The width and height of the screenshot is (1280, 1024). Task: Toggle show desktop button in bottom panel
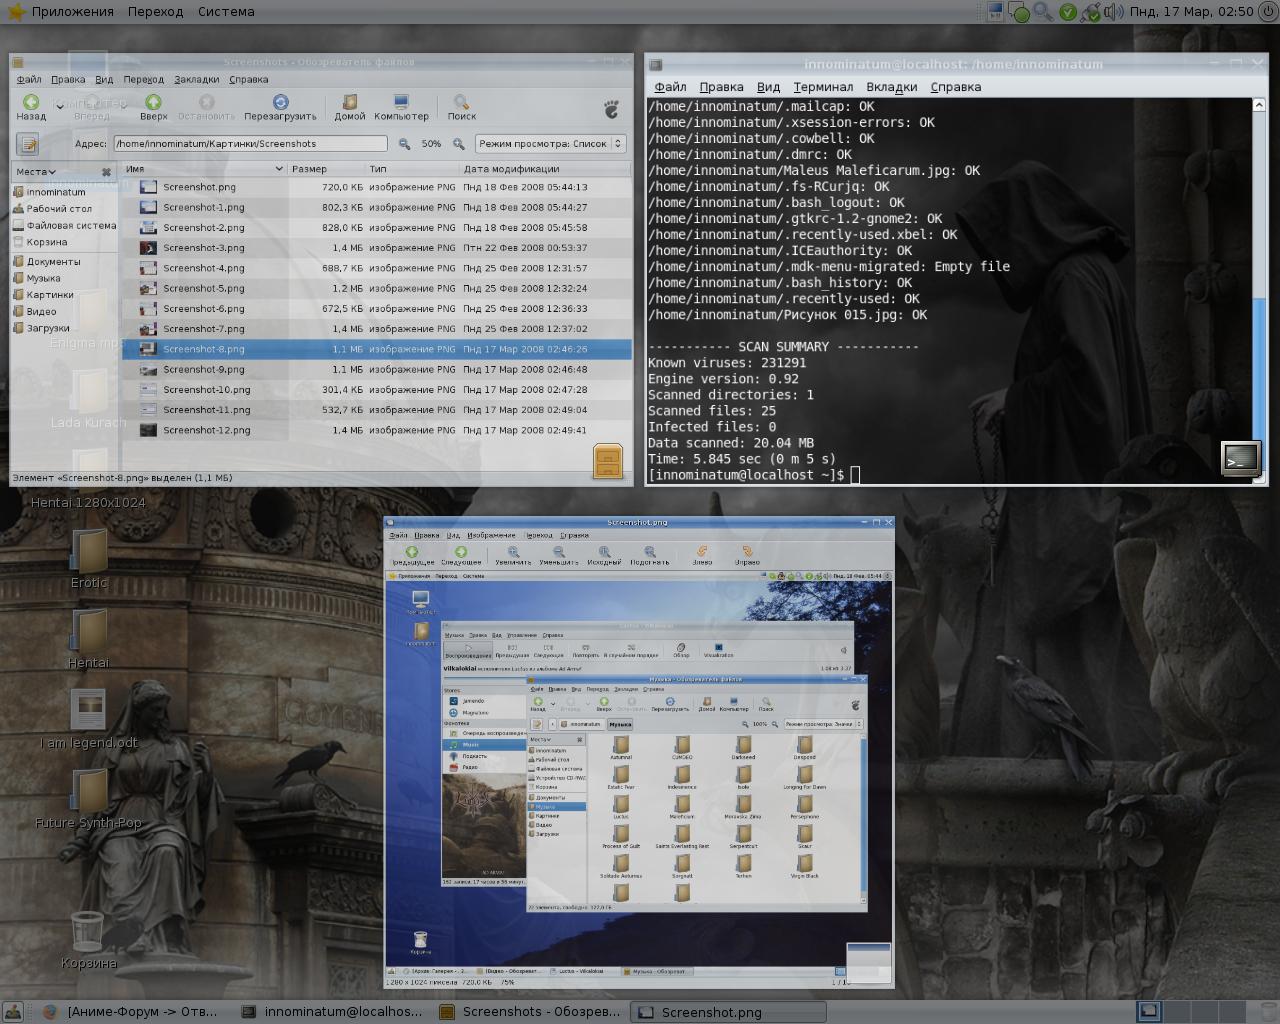coord(13,1012)
